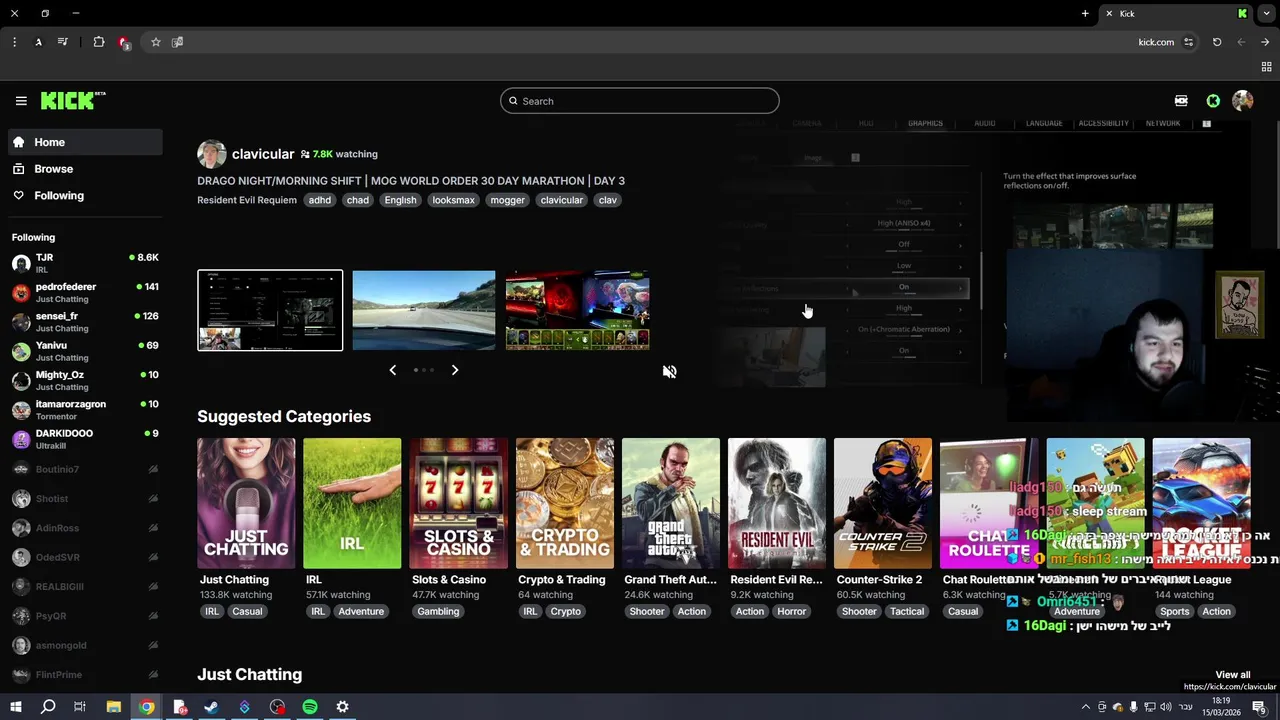
Task: Select the third carousel stream thumbnail
Action: [x=578, y=310]
